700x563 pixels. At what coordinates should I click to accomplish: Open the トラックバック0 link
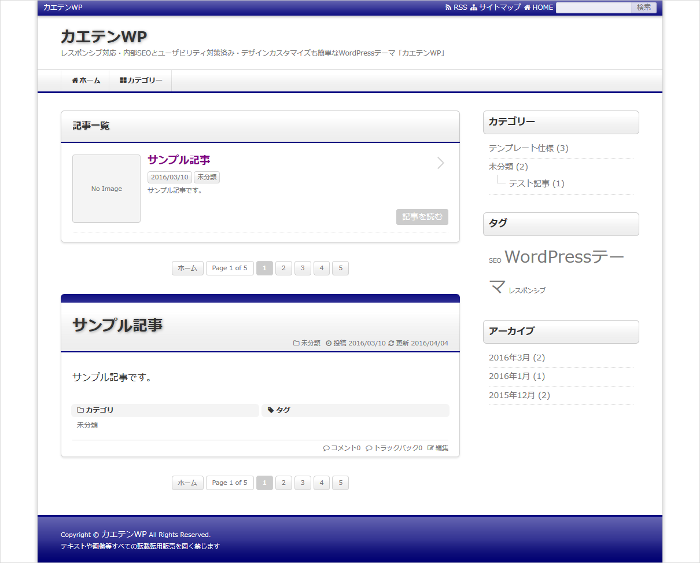point(398,448)
